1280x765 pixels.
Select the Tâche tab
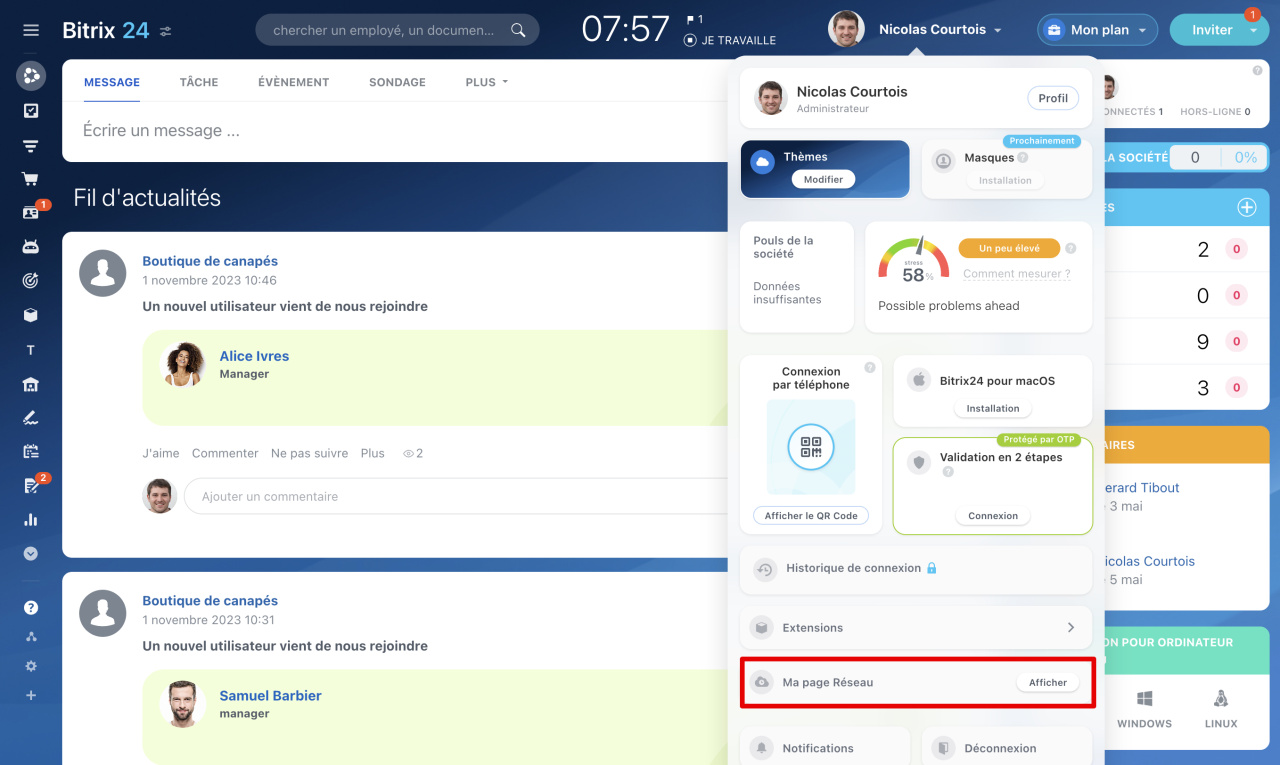[199, 82]
